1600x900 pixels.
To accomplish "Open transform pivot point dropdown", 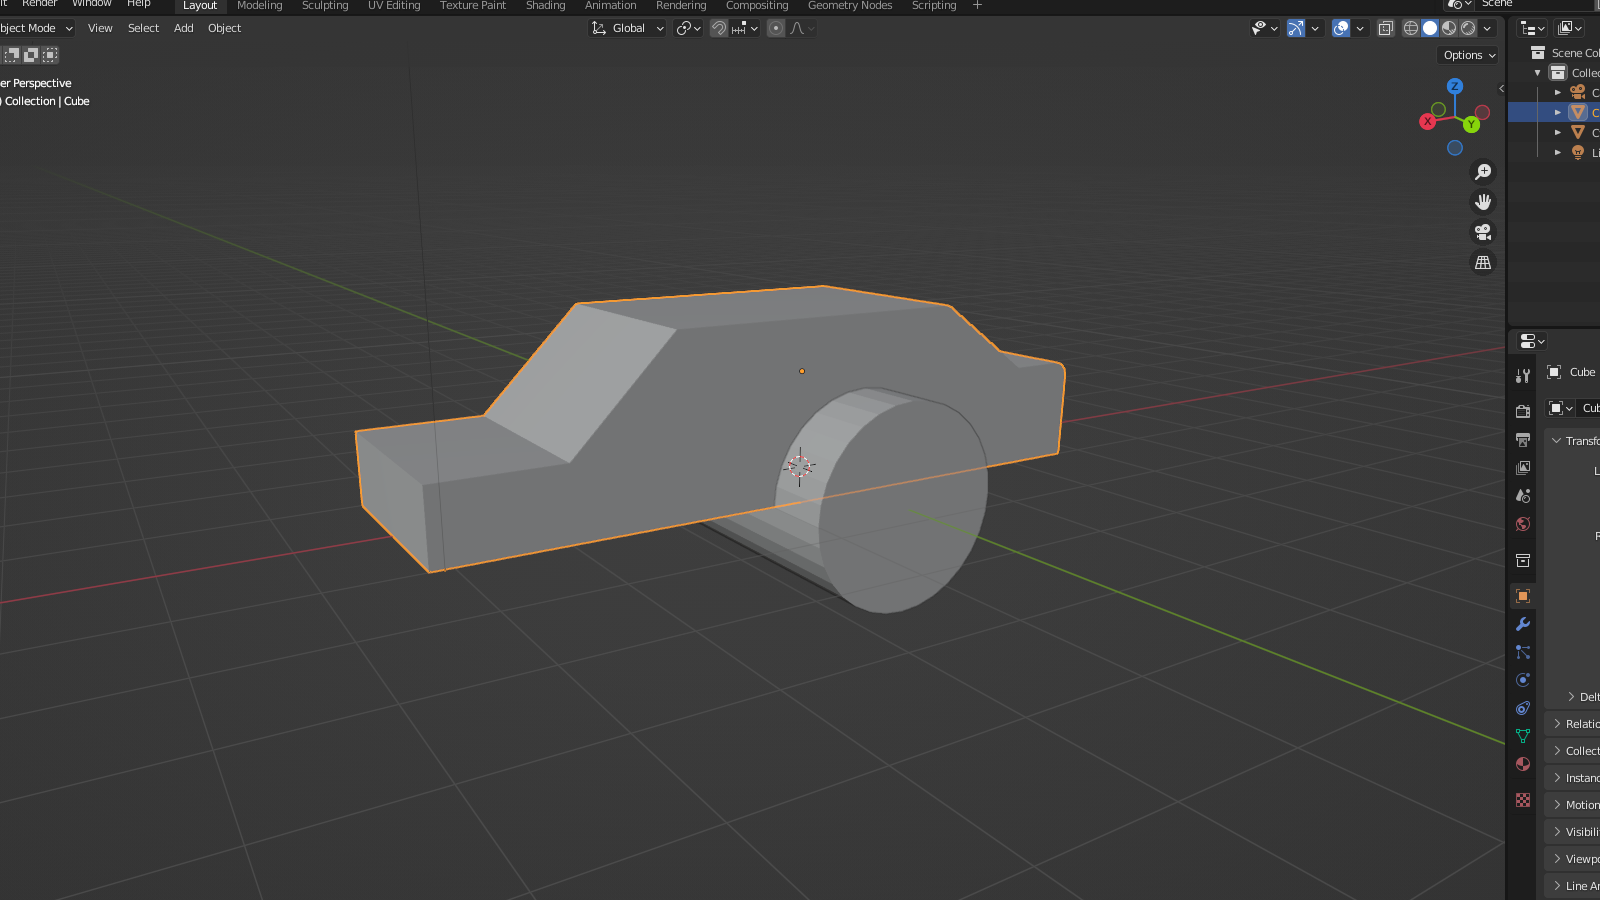I will (688, 28).
